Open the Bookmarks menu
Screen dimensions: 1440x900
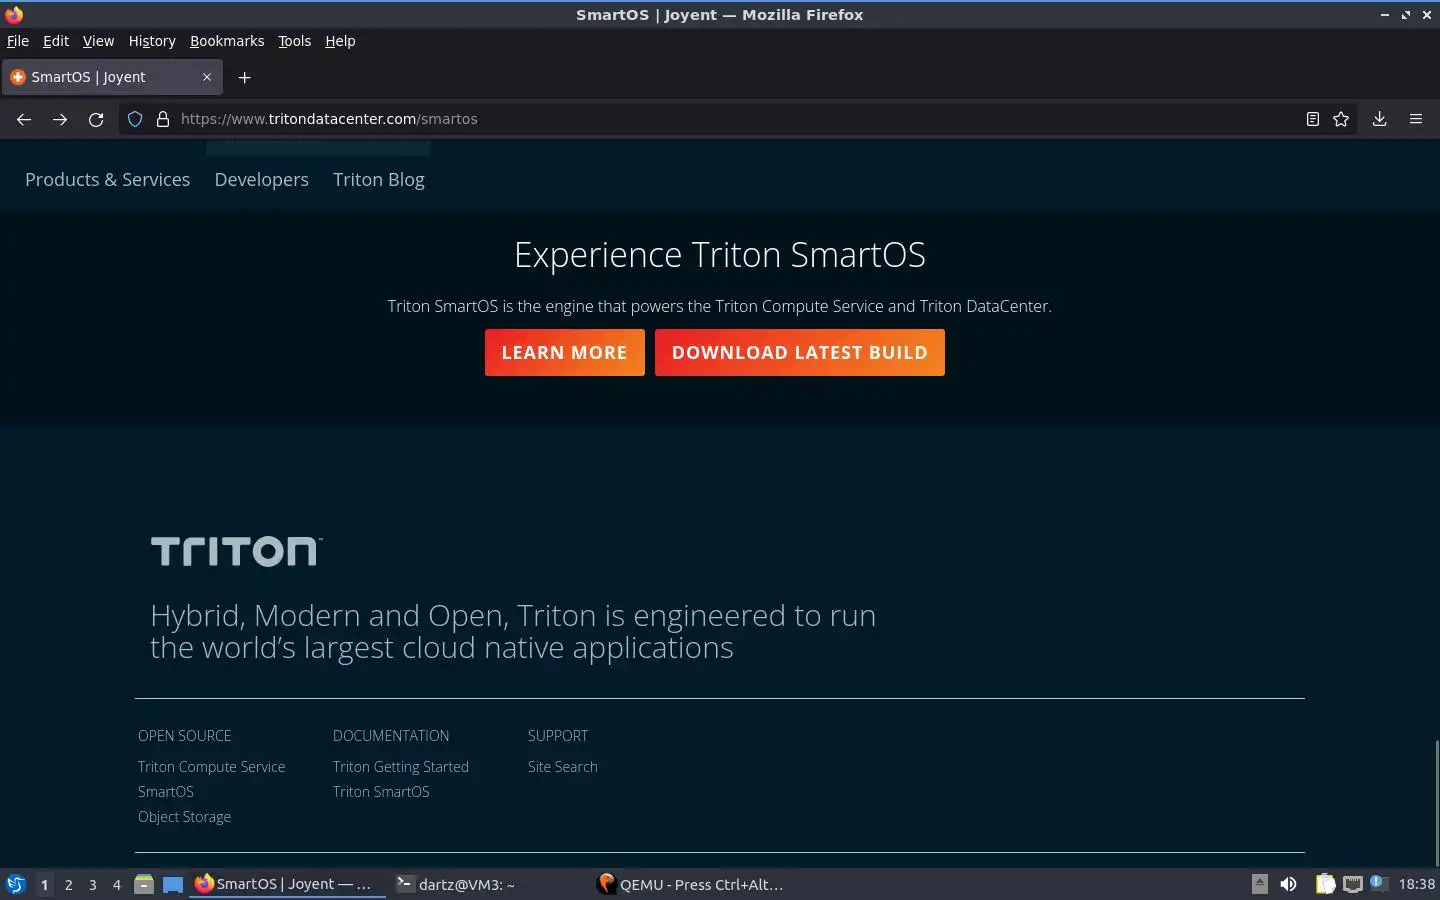(x=227, y=41)
